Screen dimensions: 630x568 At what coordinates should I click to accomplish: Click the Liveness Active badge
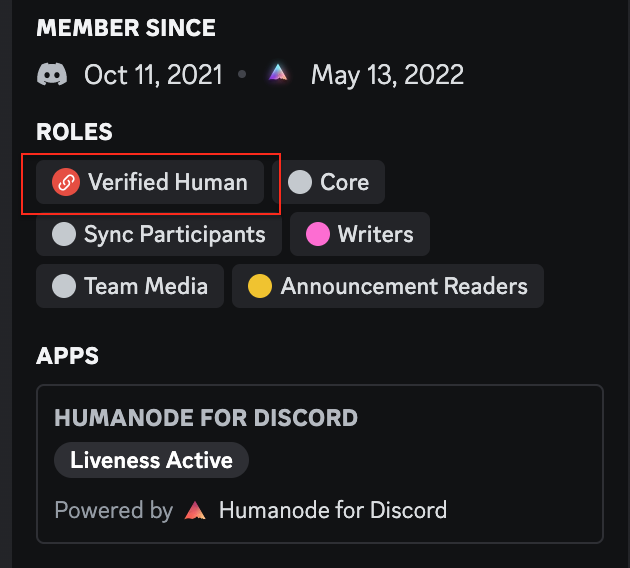(x=151, y=460)
